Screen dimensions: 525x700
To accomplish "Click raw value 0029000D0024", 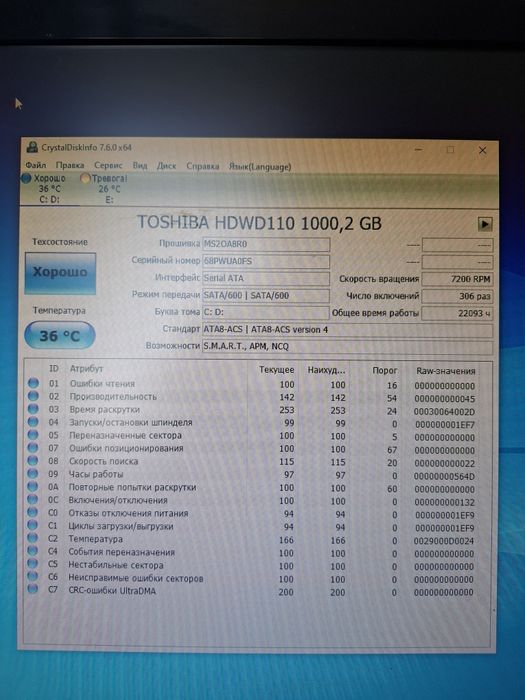I will pos(444,541).
